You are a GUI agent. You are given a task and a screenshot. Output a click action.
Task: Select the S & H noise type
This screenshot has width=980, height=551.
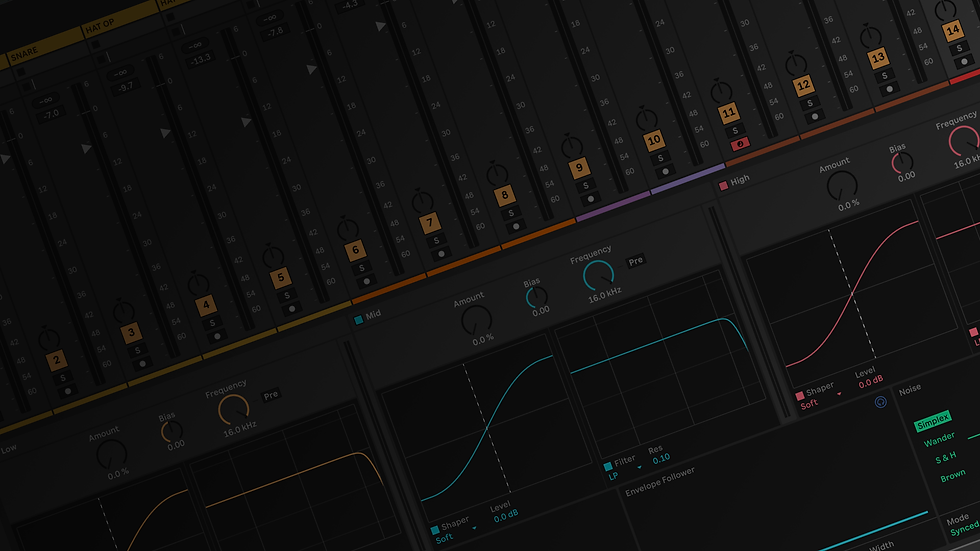(x=946, y=458)
